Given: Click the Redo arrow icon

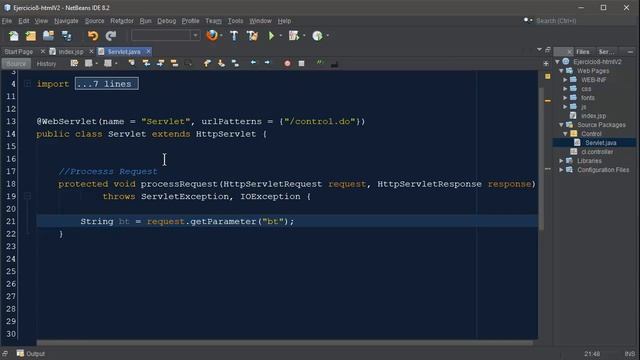Looking at the screenshot, I should pyautogui.click(x=111, y=36).
